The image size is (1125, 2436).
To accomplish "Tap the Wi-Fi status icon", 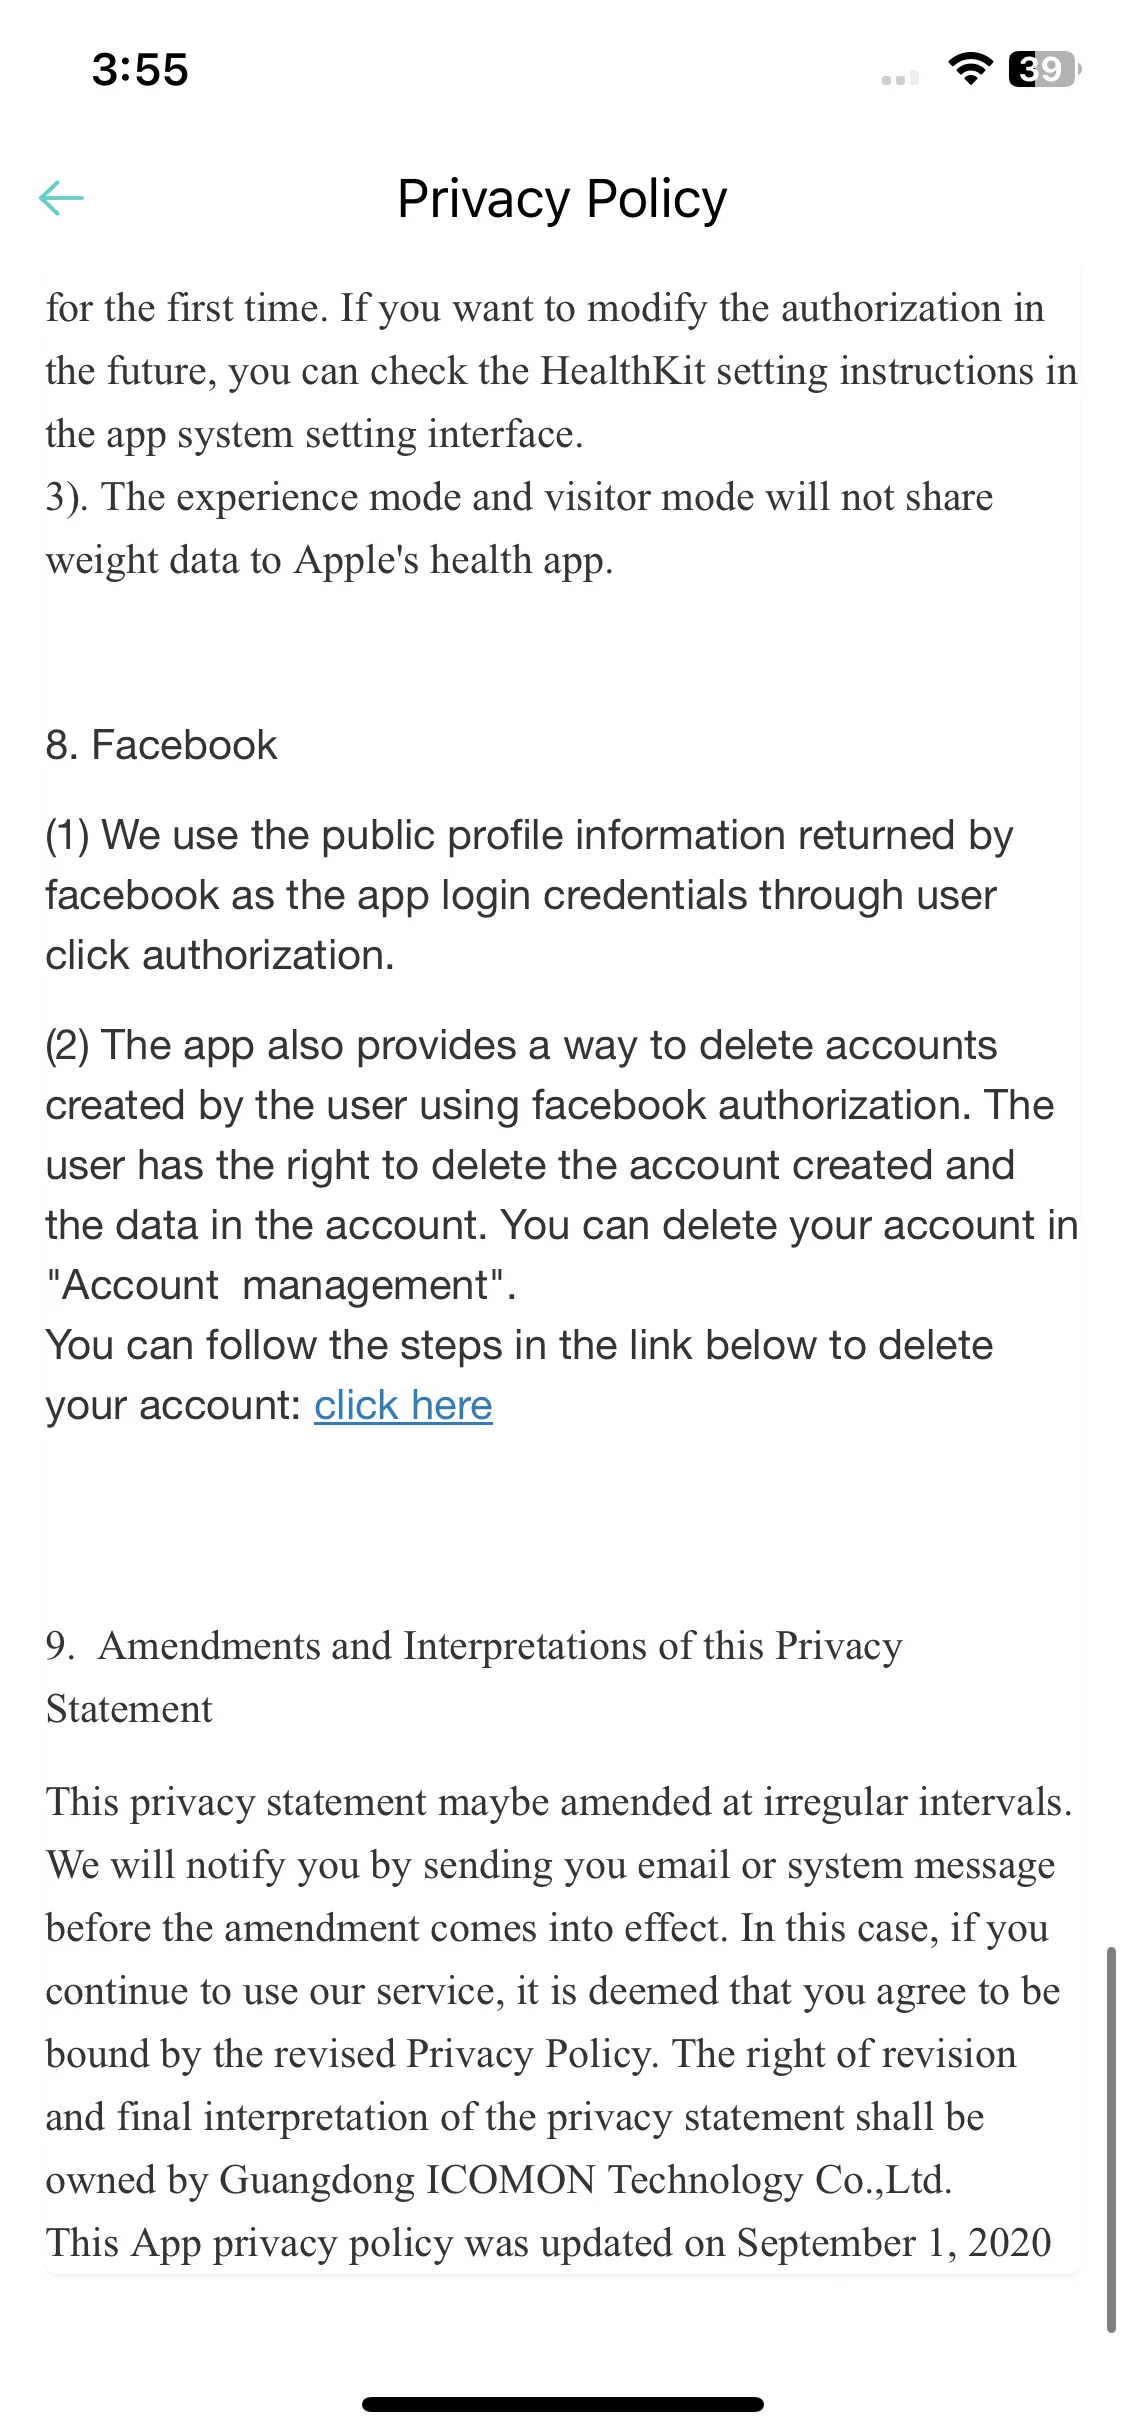I will (x=969, y=69).
